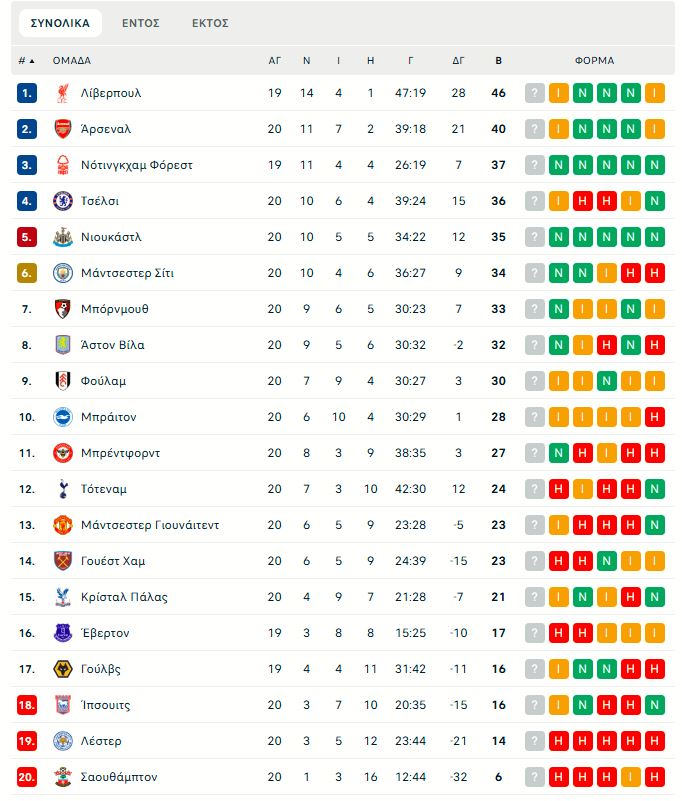Click the Liverpool club crest icon

point(63,93)
